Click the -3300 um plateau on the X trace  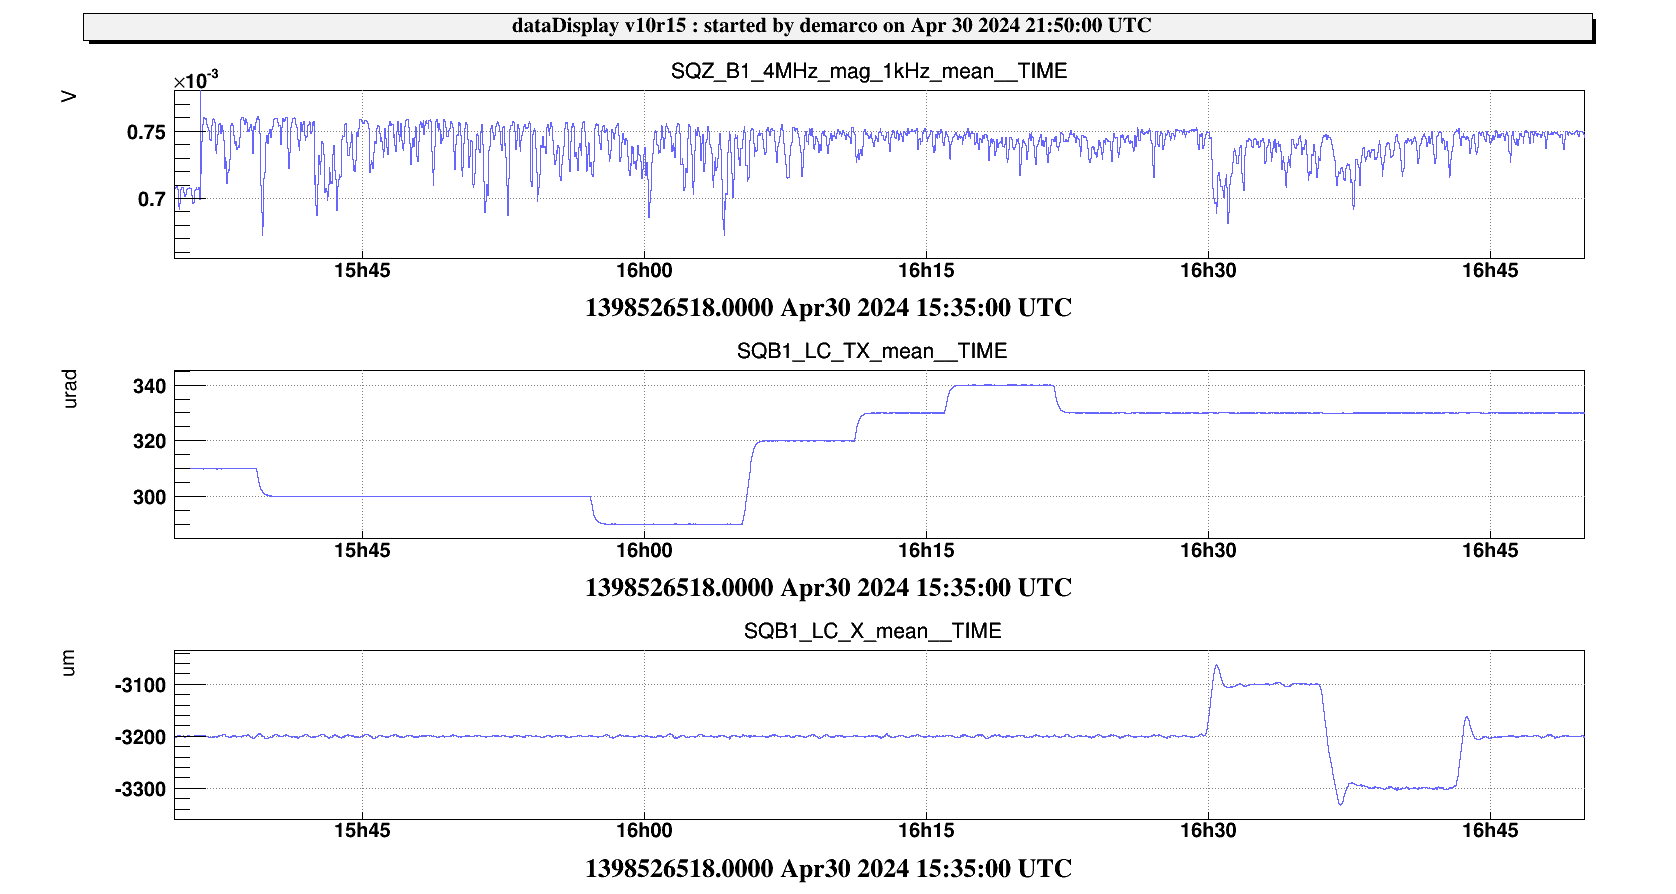click(x=1402, y=788)
